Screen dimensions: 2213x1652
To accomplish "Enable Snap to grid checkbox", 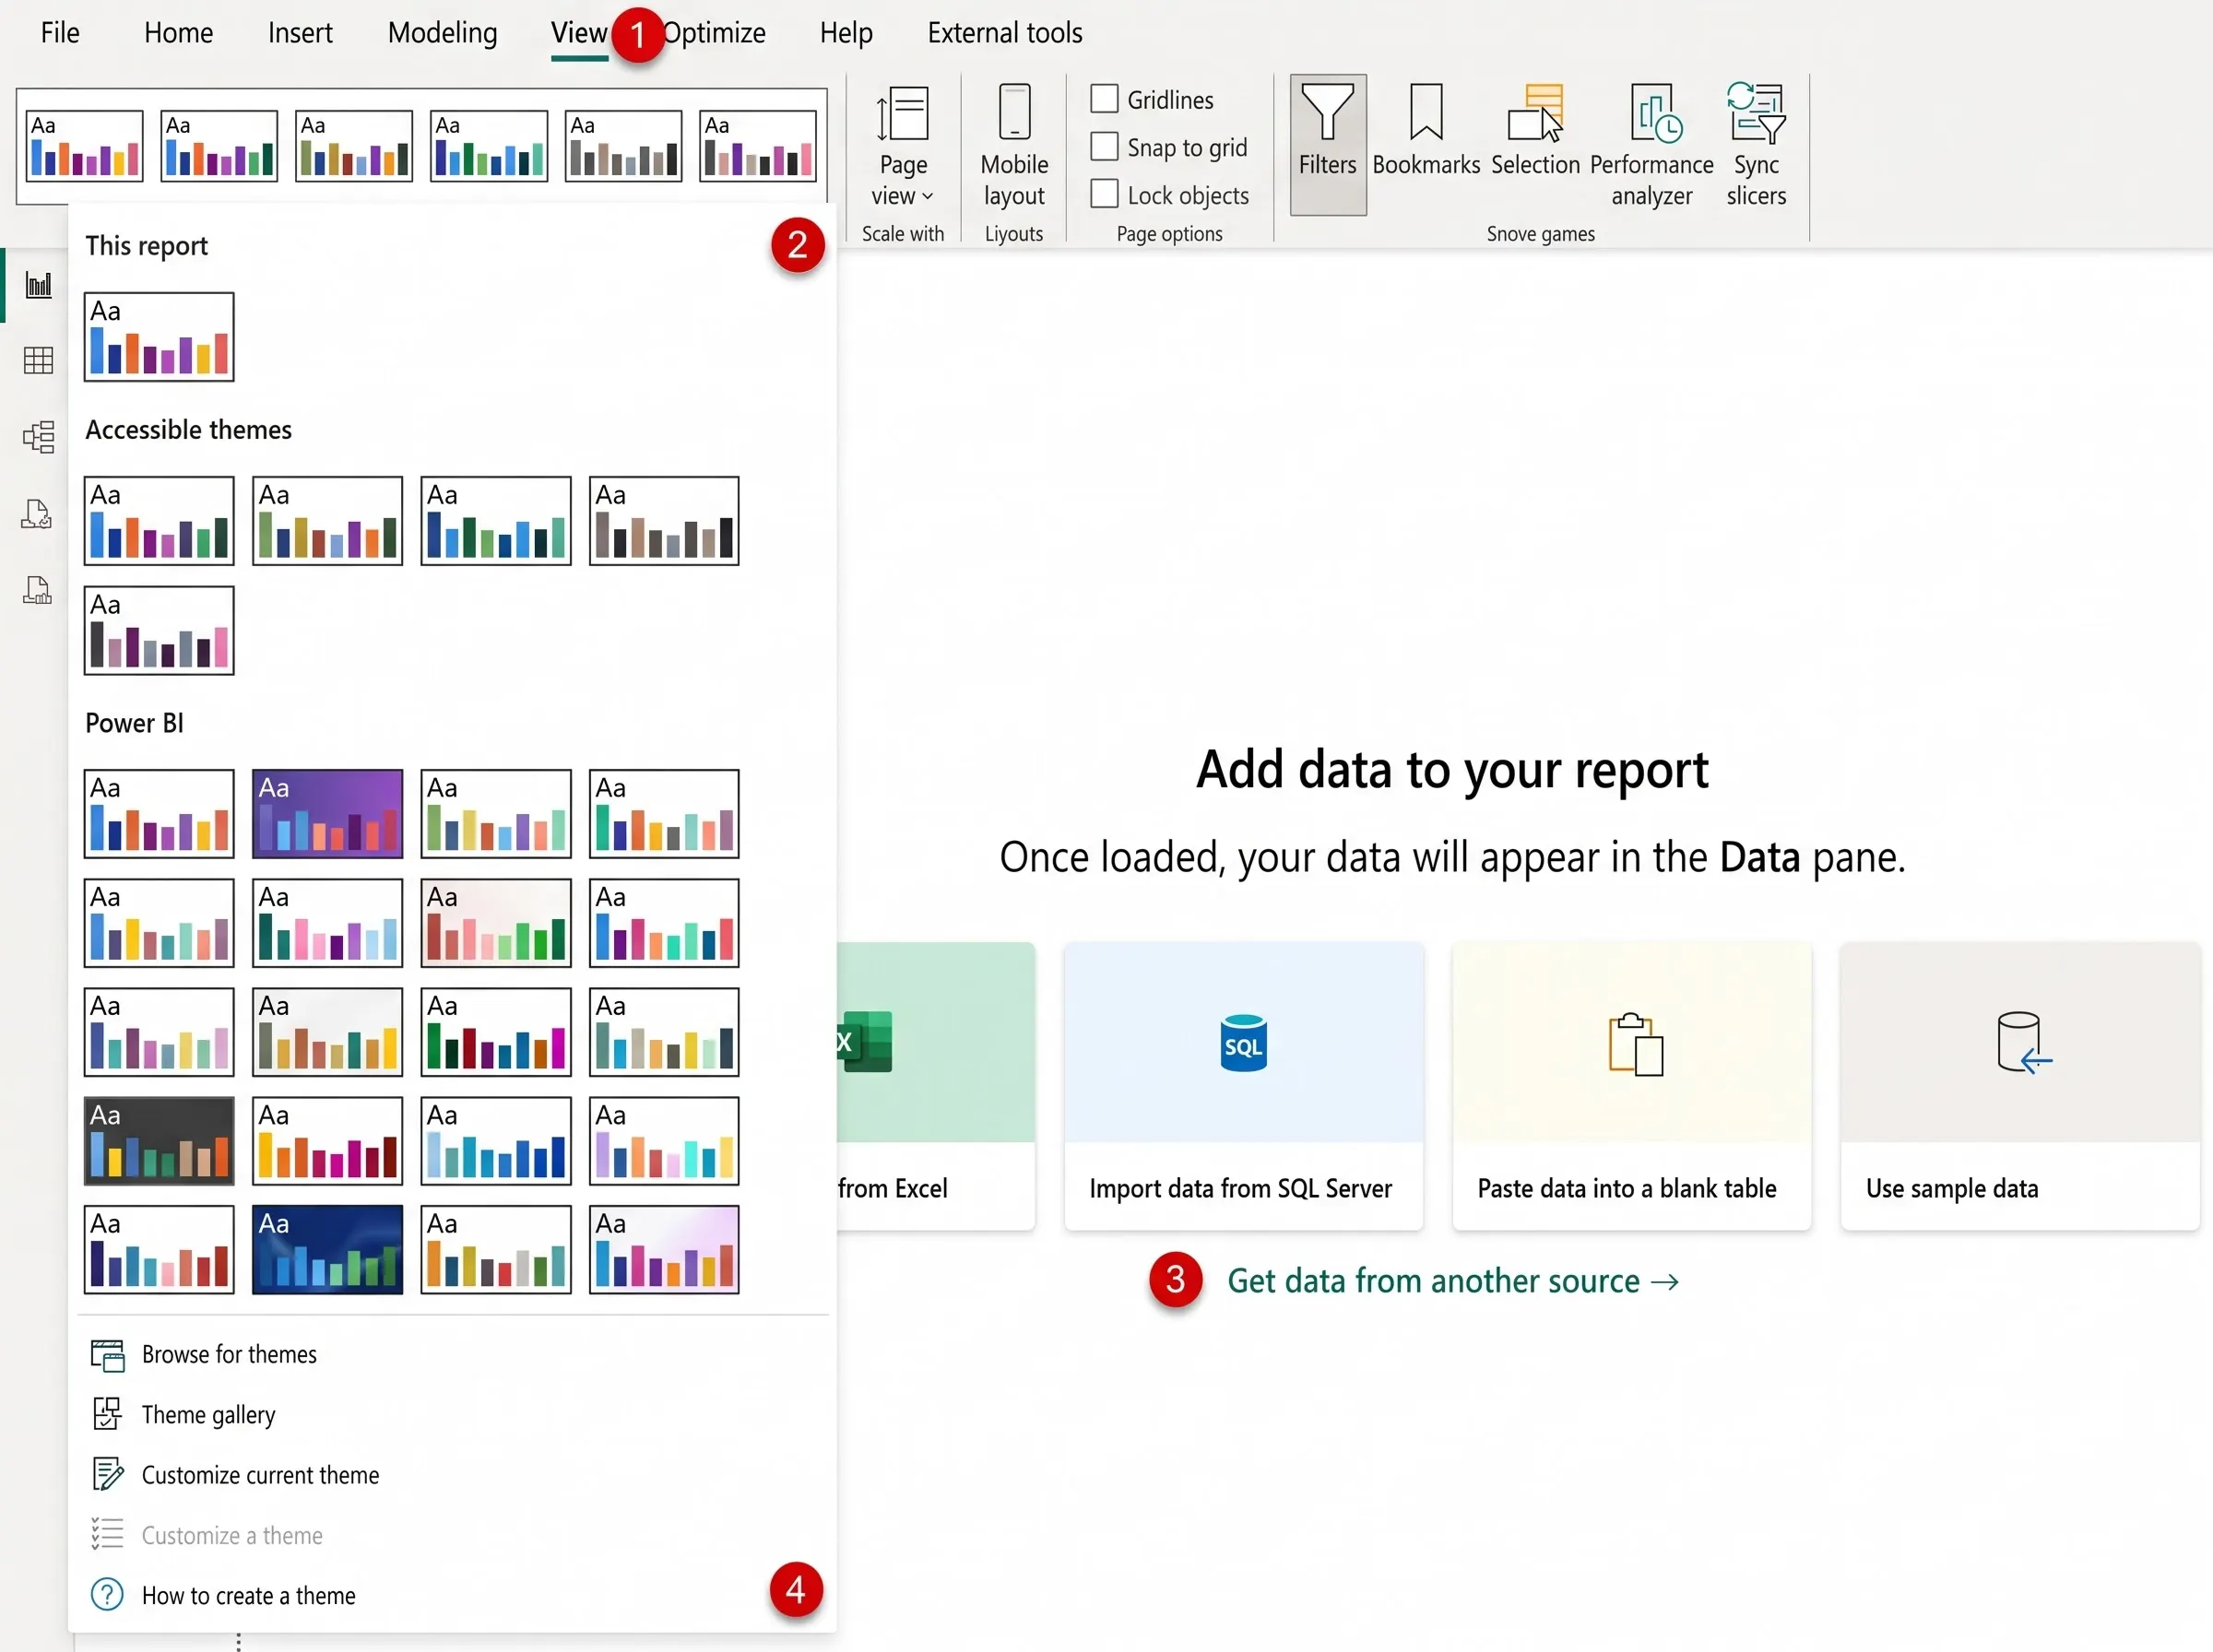I will (1104, 147).
